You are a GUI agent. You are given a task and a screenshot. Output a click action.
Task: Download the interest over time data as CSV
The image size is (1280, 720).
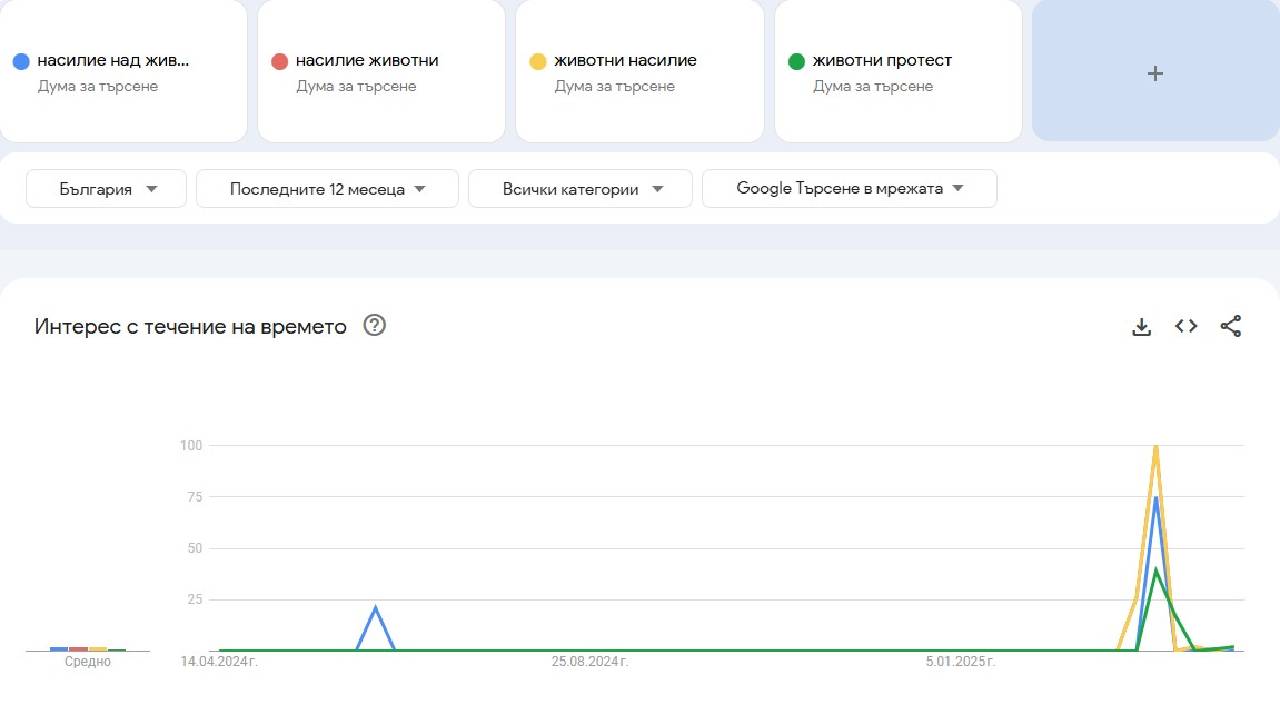click(x=1141, y=326)
